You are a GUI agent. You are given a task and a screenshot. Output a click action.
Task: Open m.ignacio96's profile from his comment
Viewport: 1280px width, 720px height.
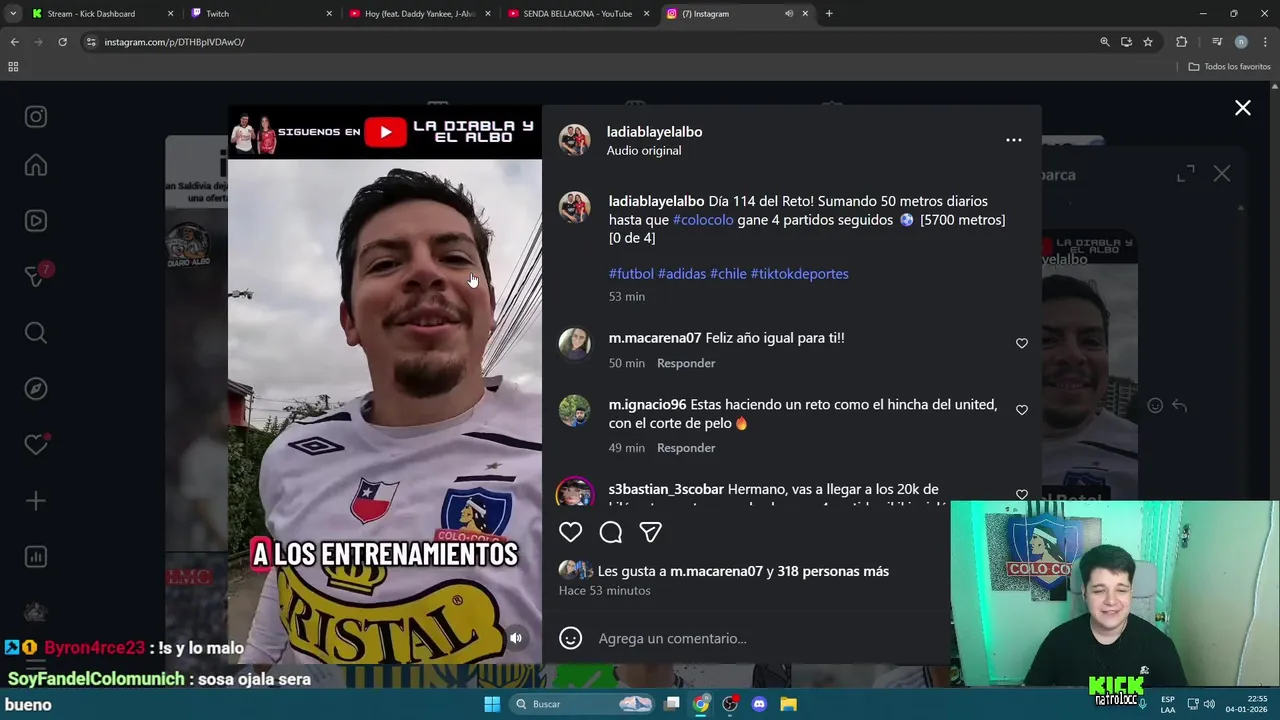tap(647, 405)
